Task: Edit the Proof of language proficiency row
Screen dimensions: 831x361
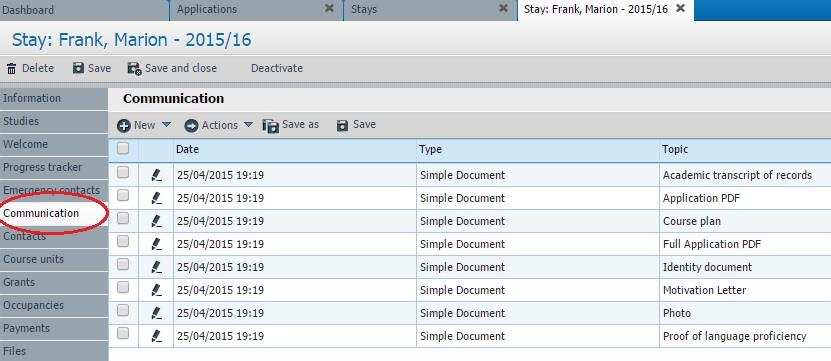Action: point(156,336)
